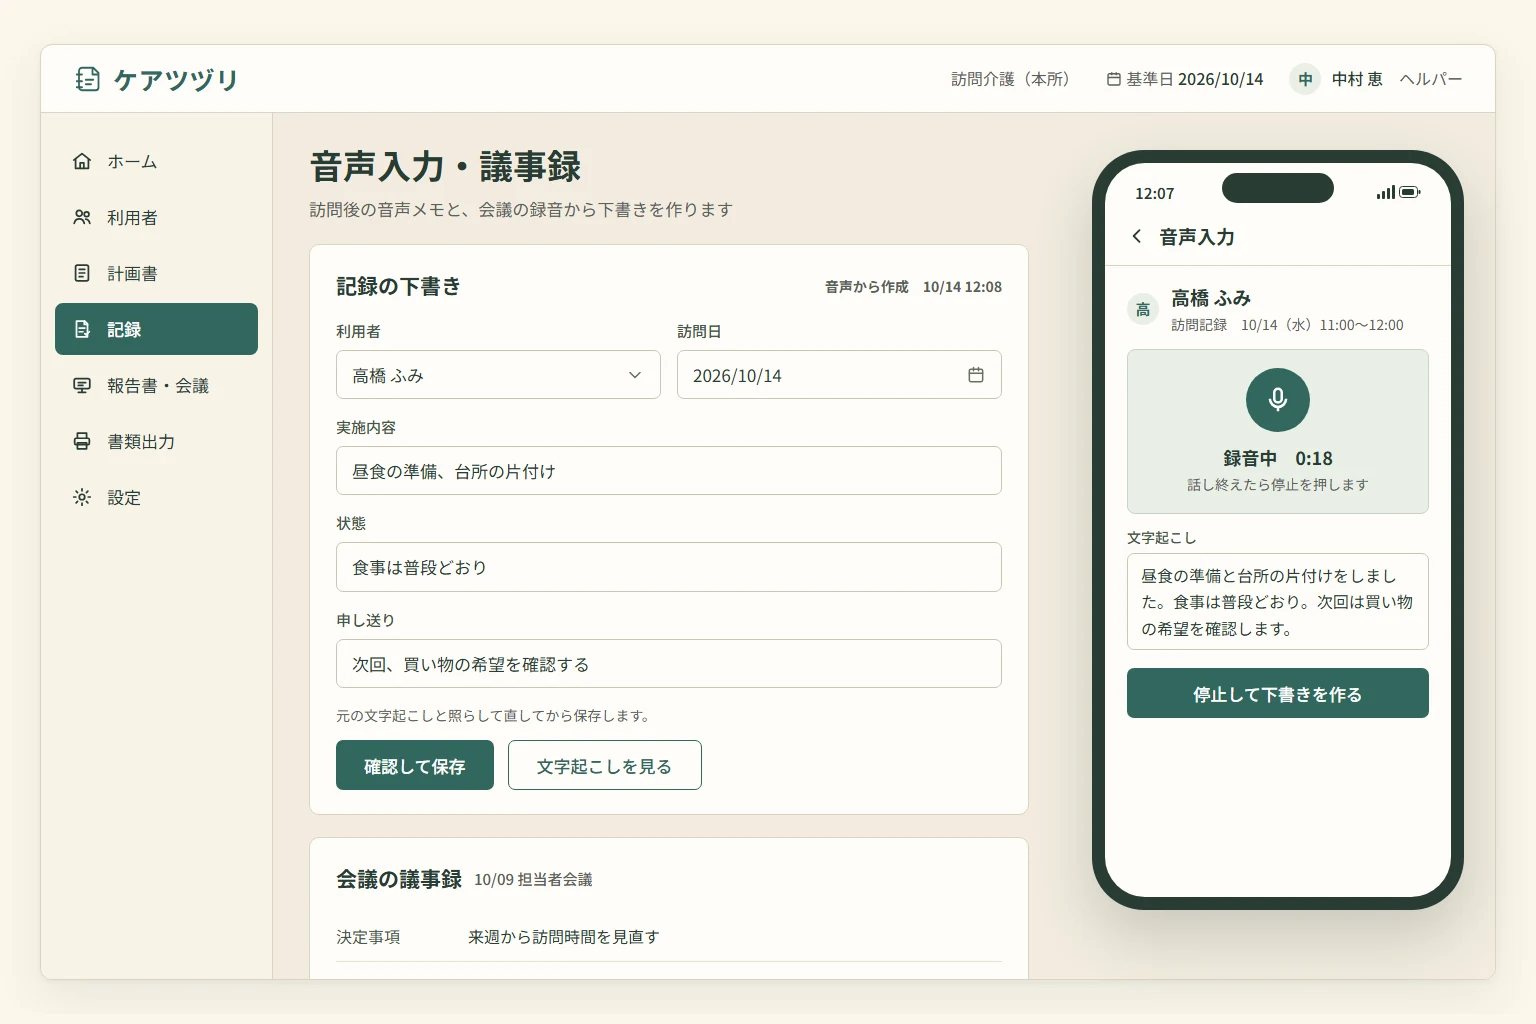Open the 報告書・会議 menu item
The image size is (1536, 1024).
pos(156,385)
